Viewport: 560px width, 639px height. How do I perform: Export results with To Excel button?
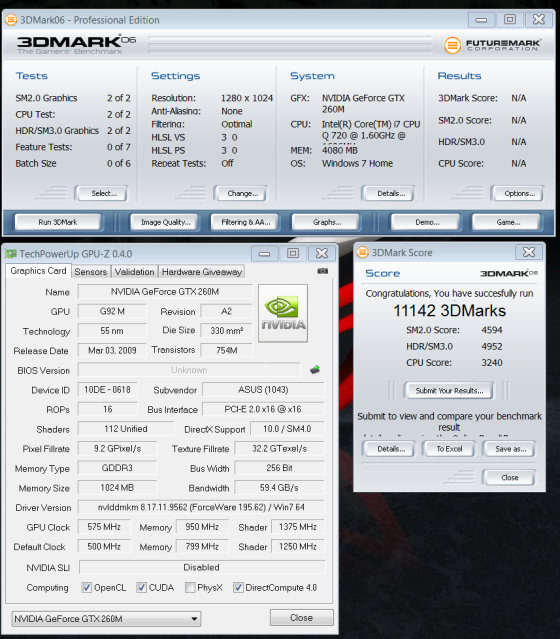[x=449, y=449]
